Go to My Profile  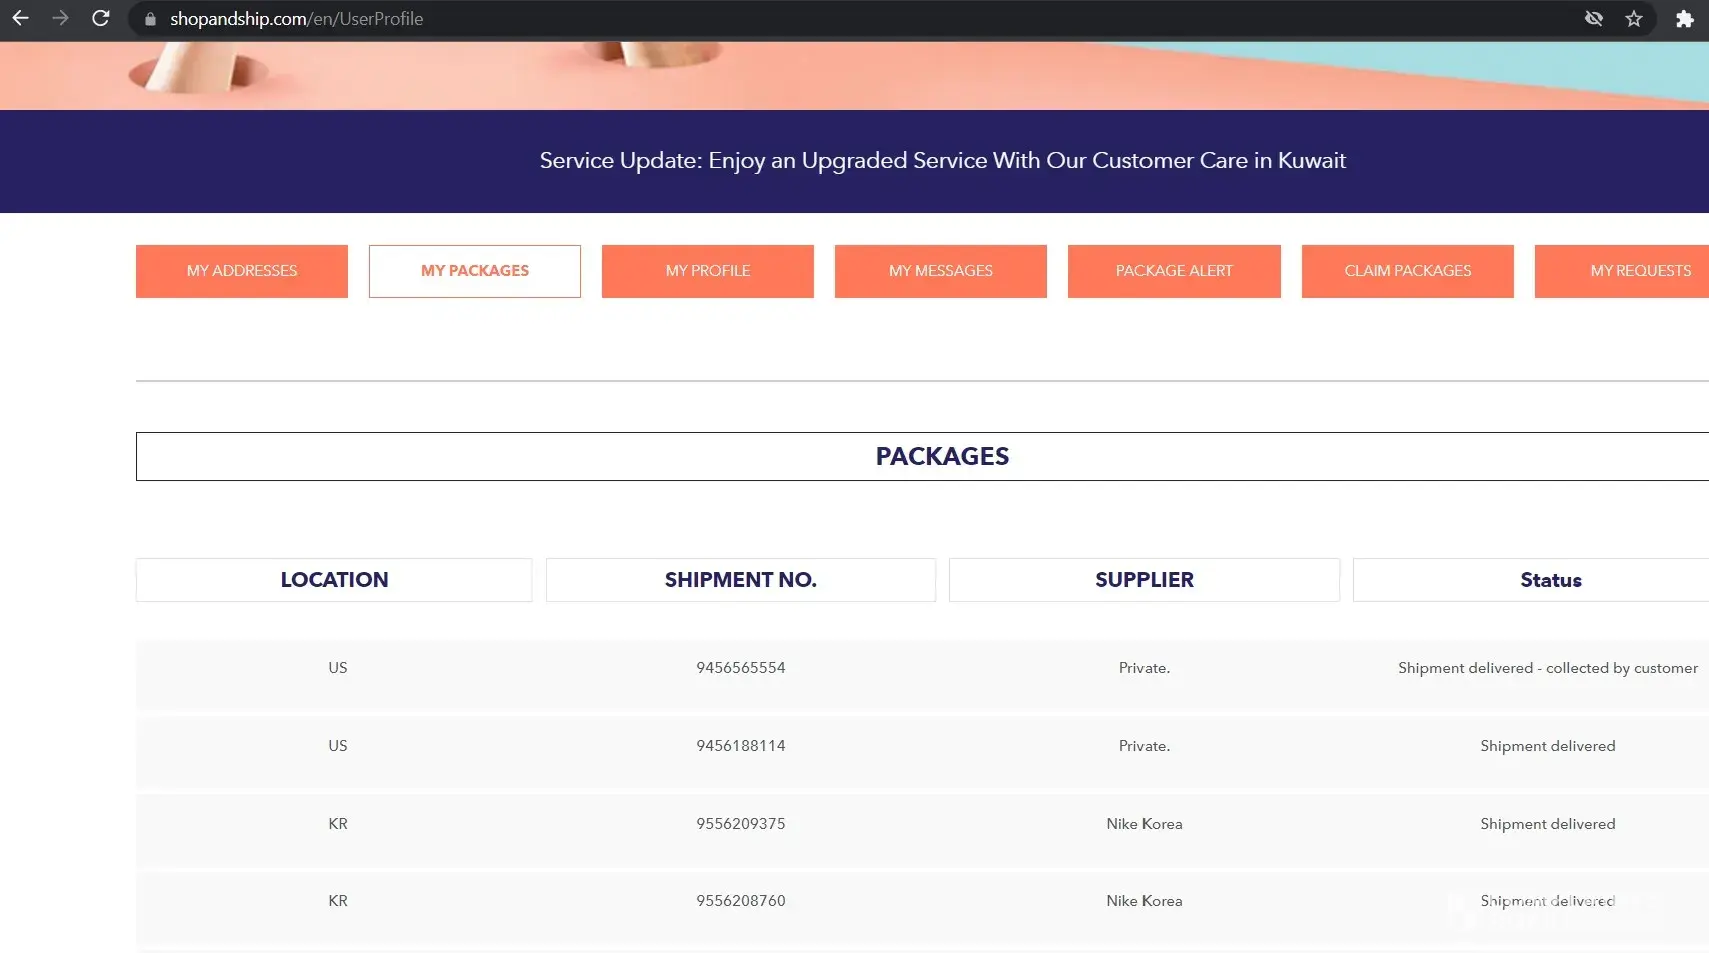[707, 271]
